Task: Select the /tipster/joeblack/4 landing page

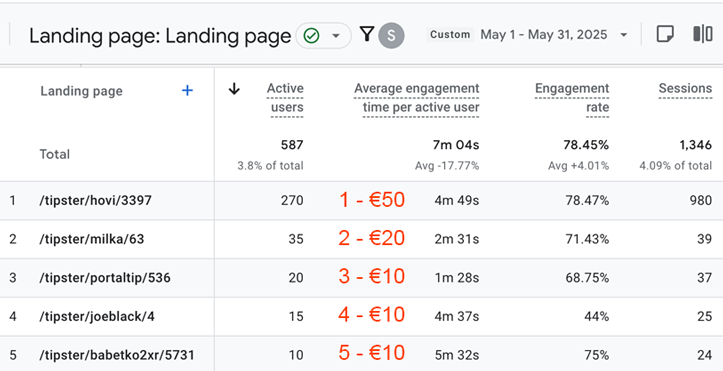Action: pyautogui.click(x=97, y=317)
